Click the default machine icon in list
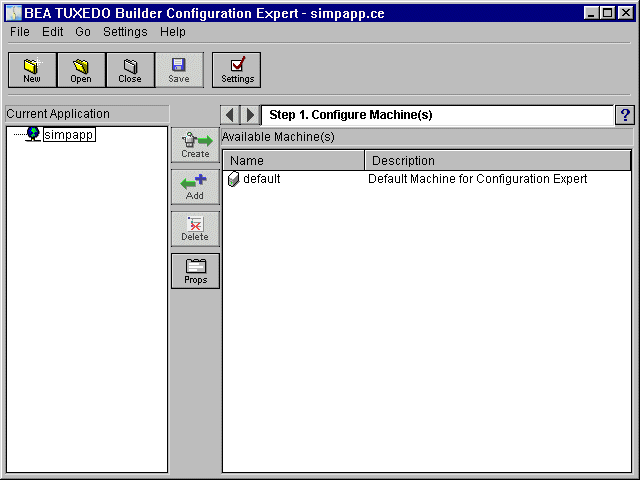Screen dimensions: 640x480 point(233,179)
